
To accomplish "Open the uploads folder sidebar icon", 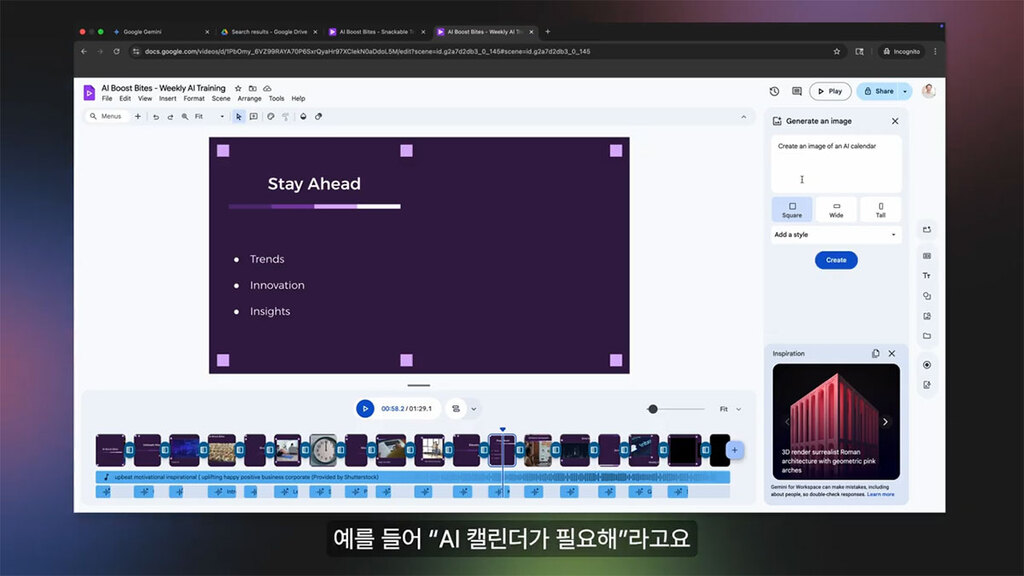I will 927,336.
